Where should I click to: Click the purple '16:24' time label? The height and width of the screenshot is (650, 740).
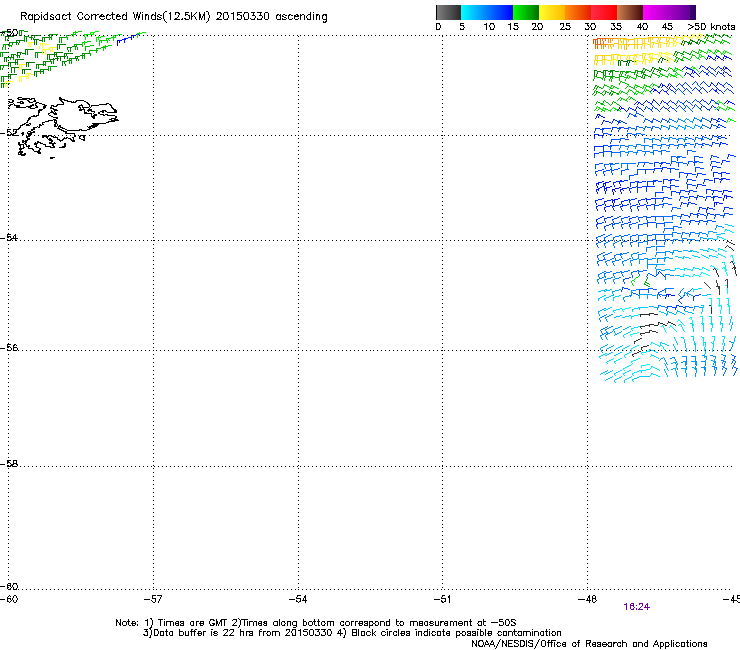(x=636, y=607)
